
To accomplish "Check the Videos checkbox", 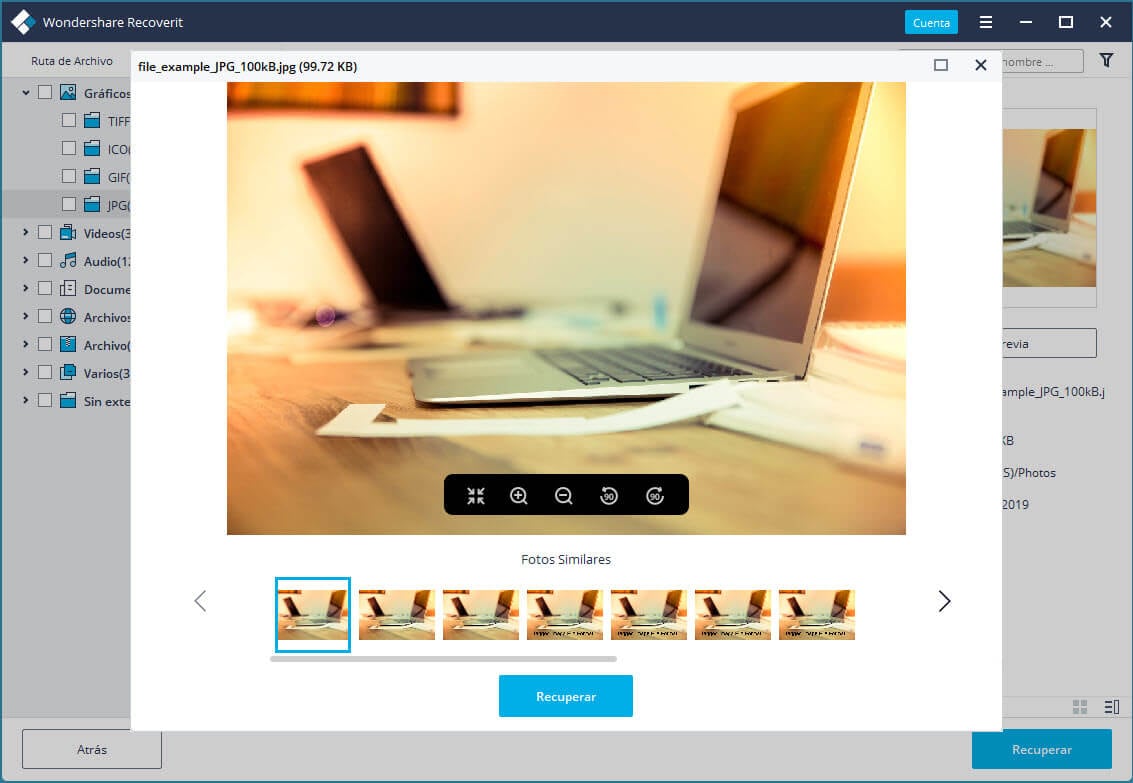I will click(45, 233).
